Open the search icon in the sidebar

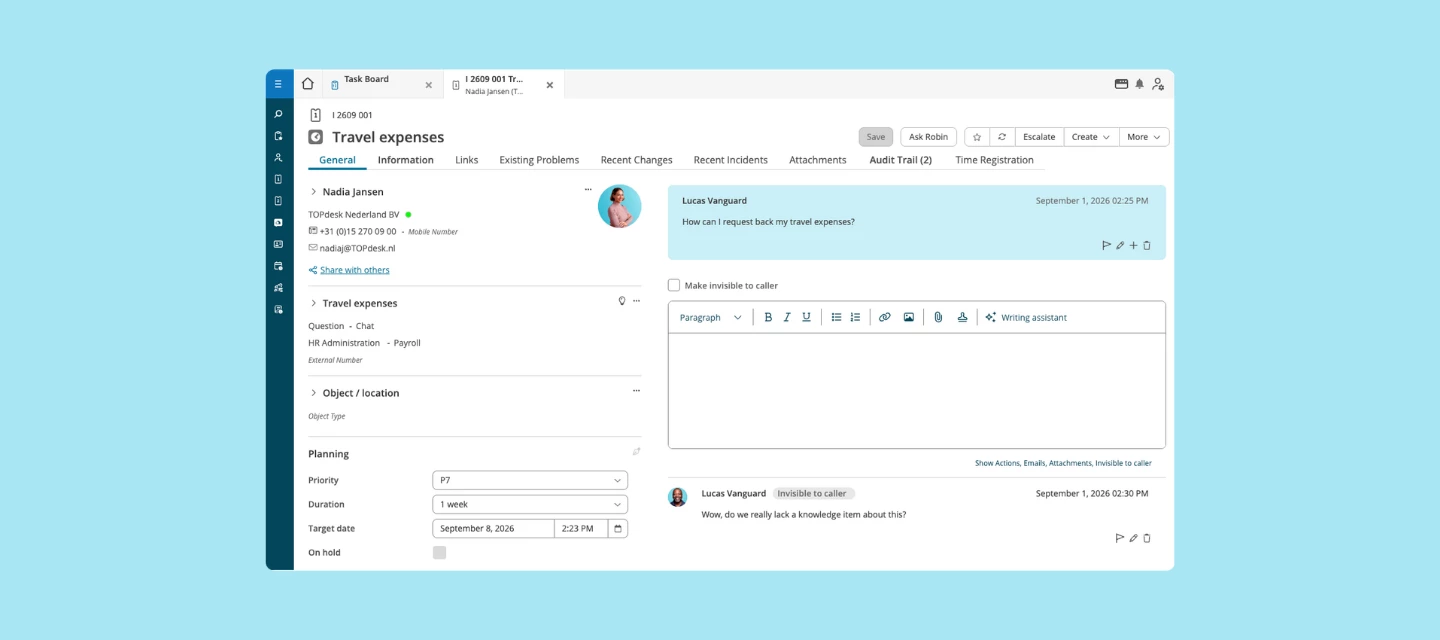click(278, 114)
